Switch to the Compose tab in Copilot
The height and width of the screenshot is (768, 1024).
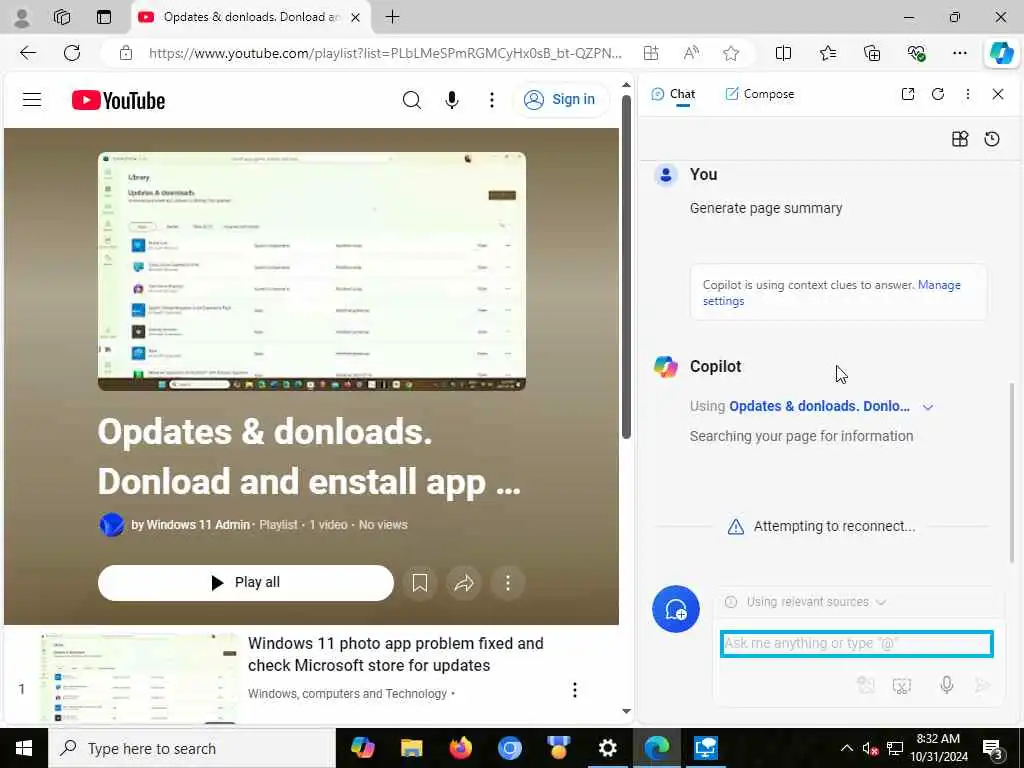(x=760, y=94)
